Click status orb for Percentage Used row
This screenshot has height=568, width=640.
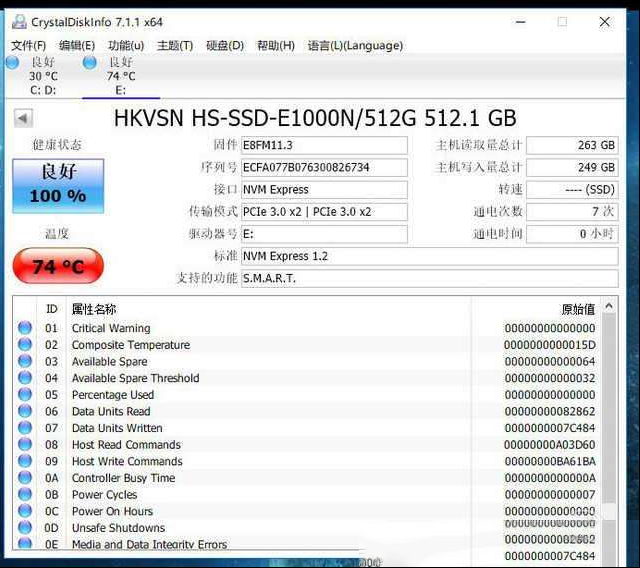point(25,395)
